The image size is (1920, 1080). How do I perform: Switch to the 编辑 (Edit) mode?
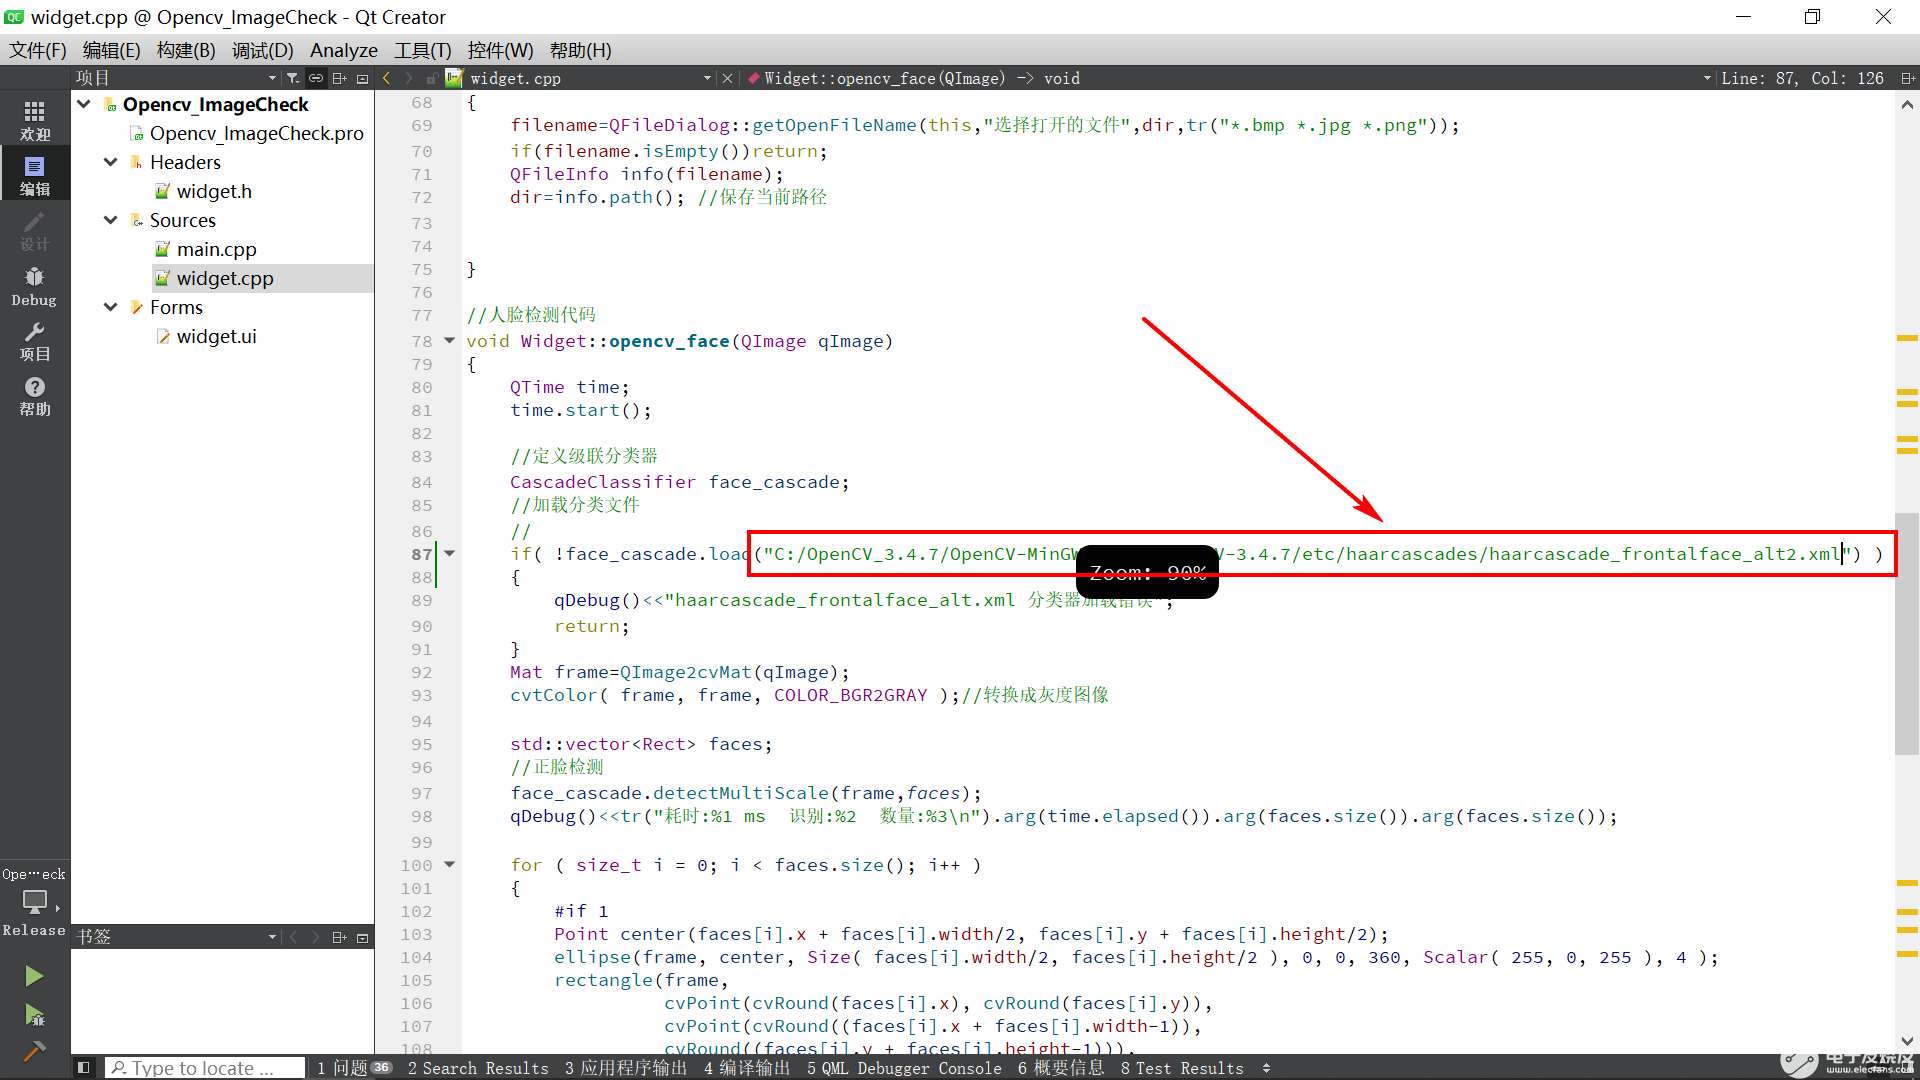point(35,175)
